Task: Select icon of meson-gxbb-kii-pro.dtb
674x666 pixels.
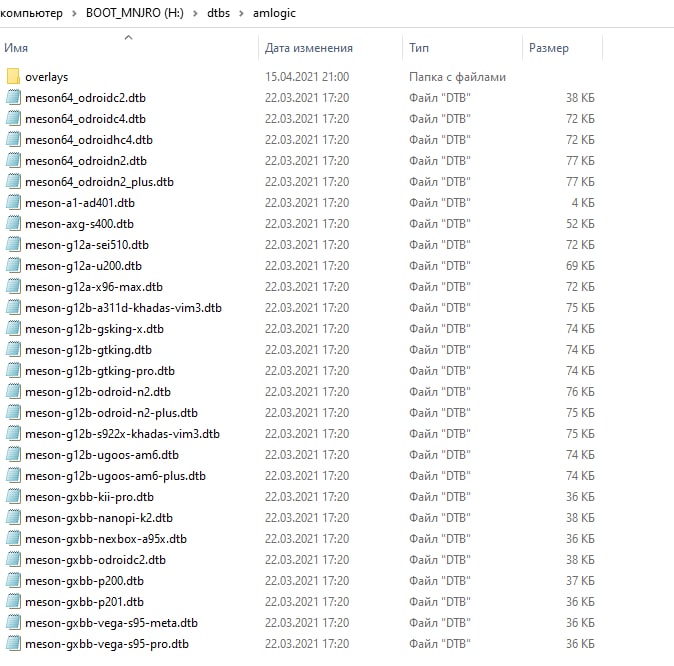Action: pos(13,497)
